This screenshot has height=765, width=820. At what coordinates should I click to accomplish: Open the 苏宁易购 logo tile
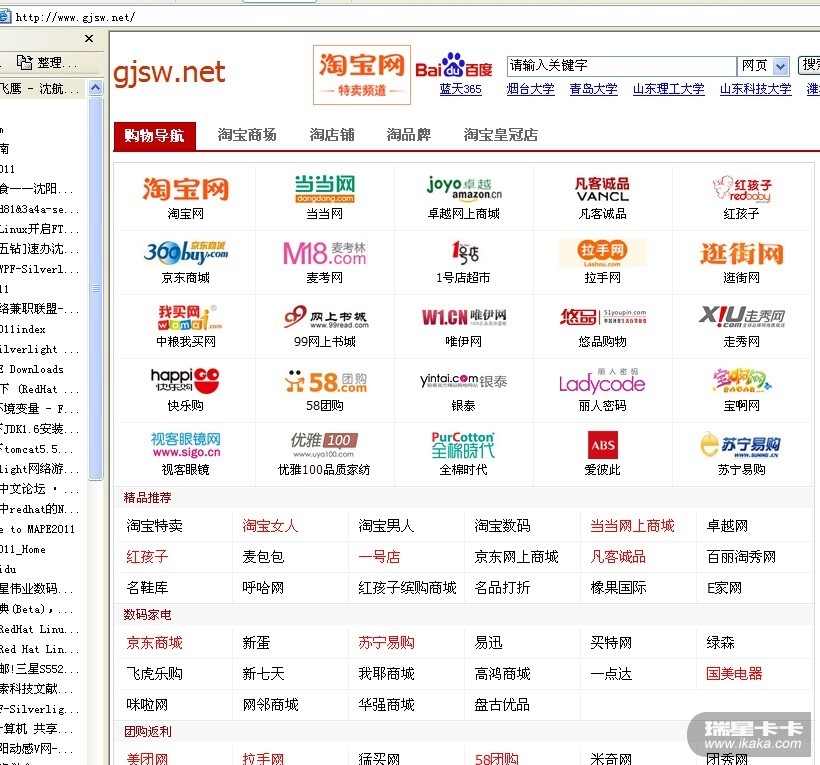741,445
